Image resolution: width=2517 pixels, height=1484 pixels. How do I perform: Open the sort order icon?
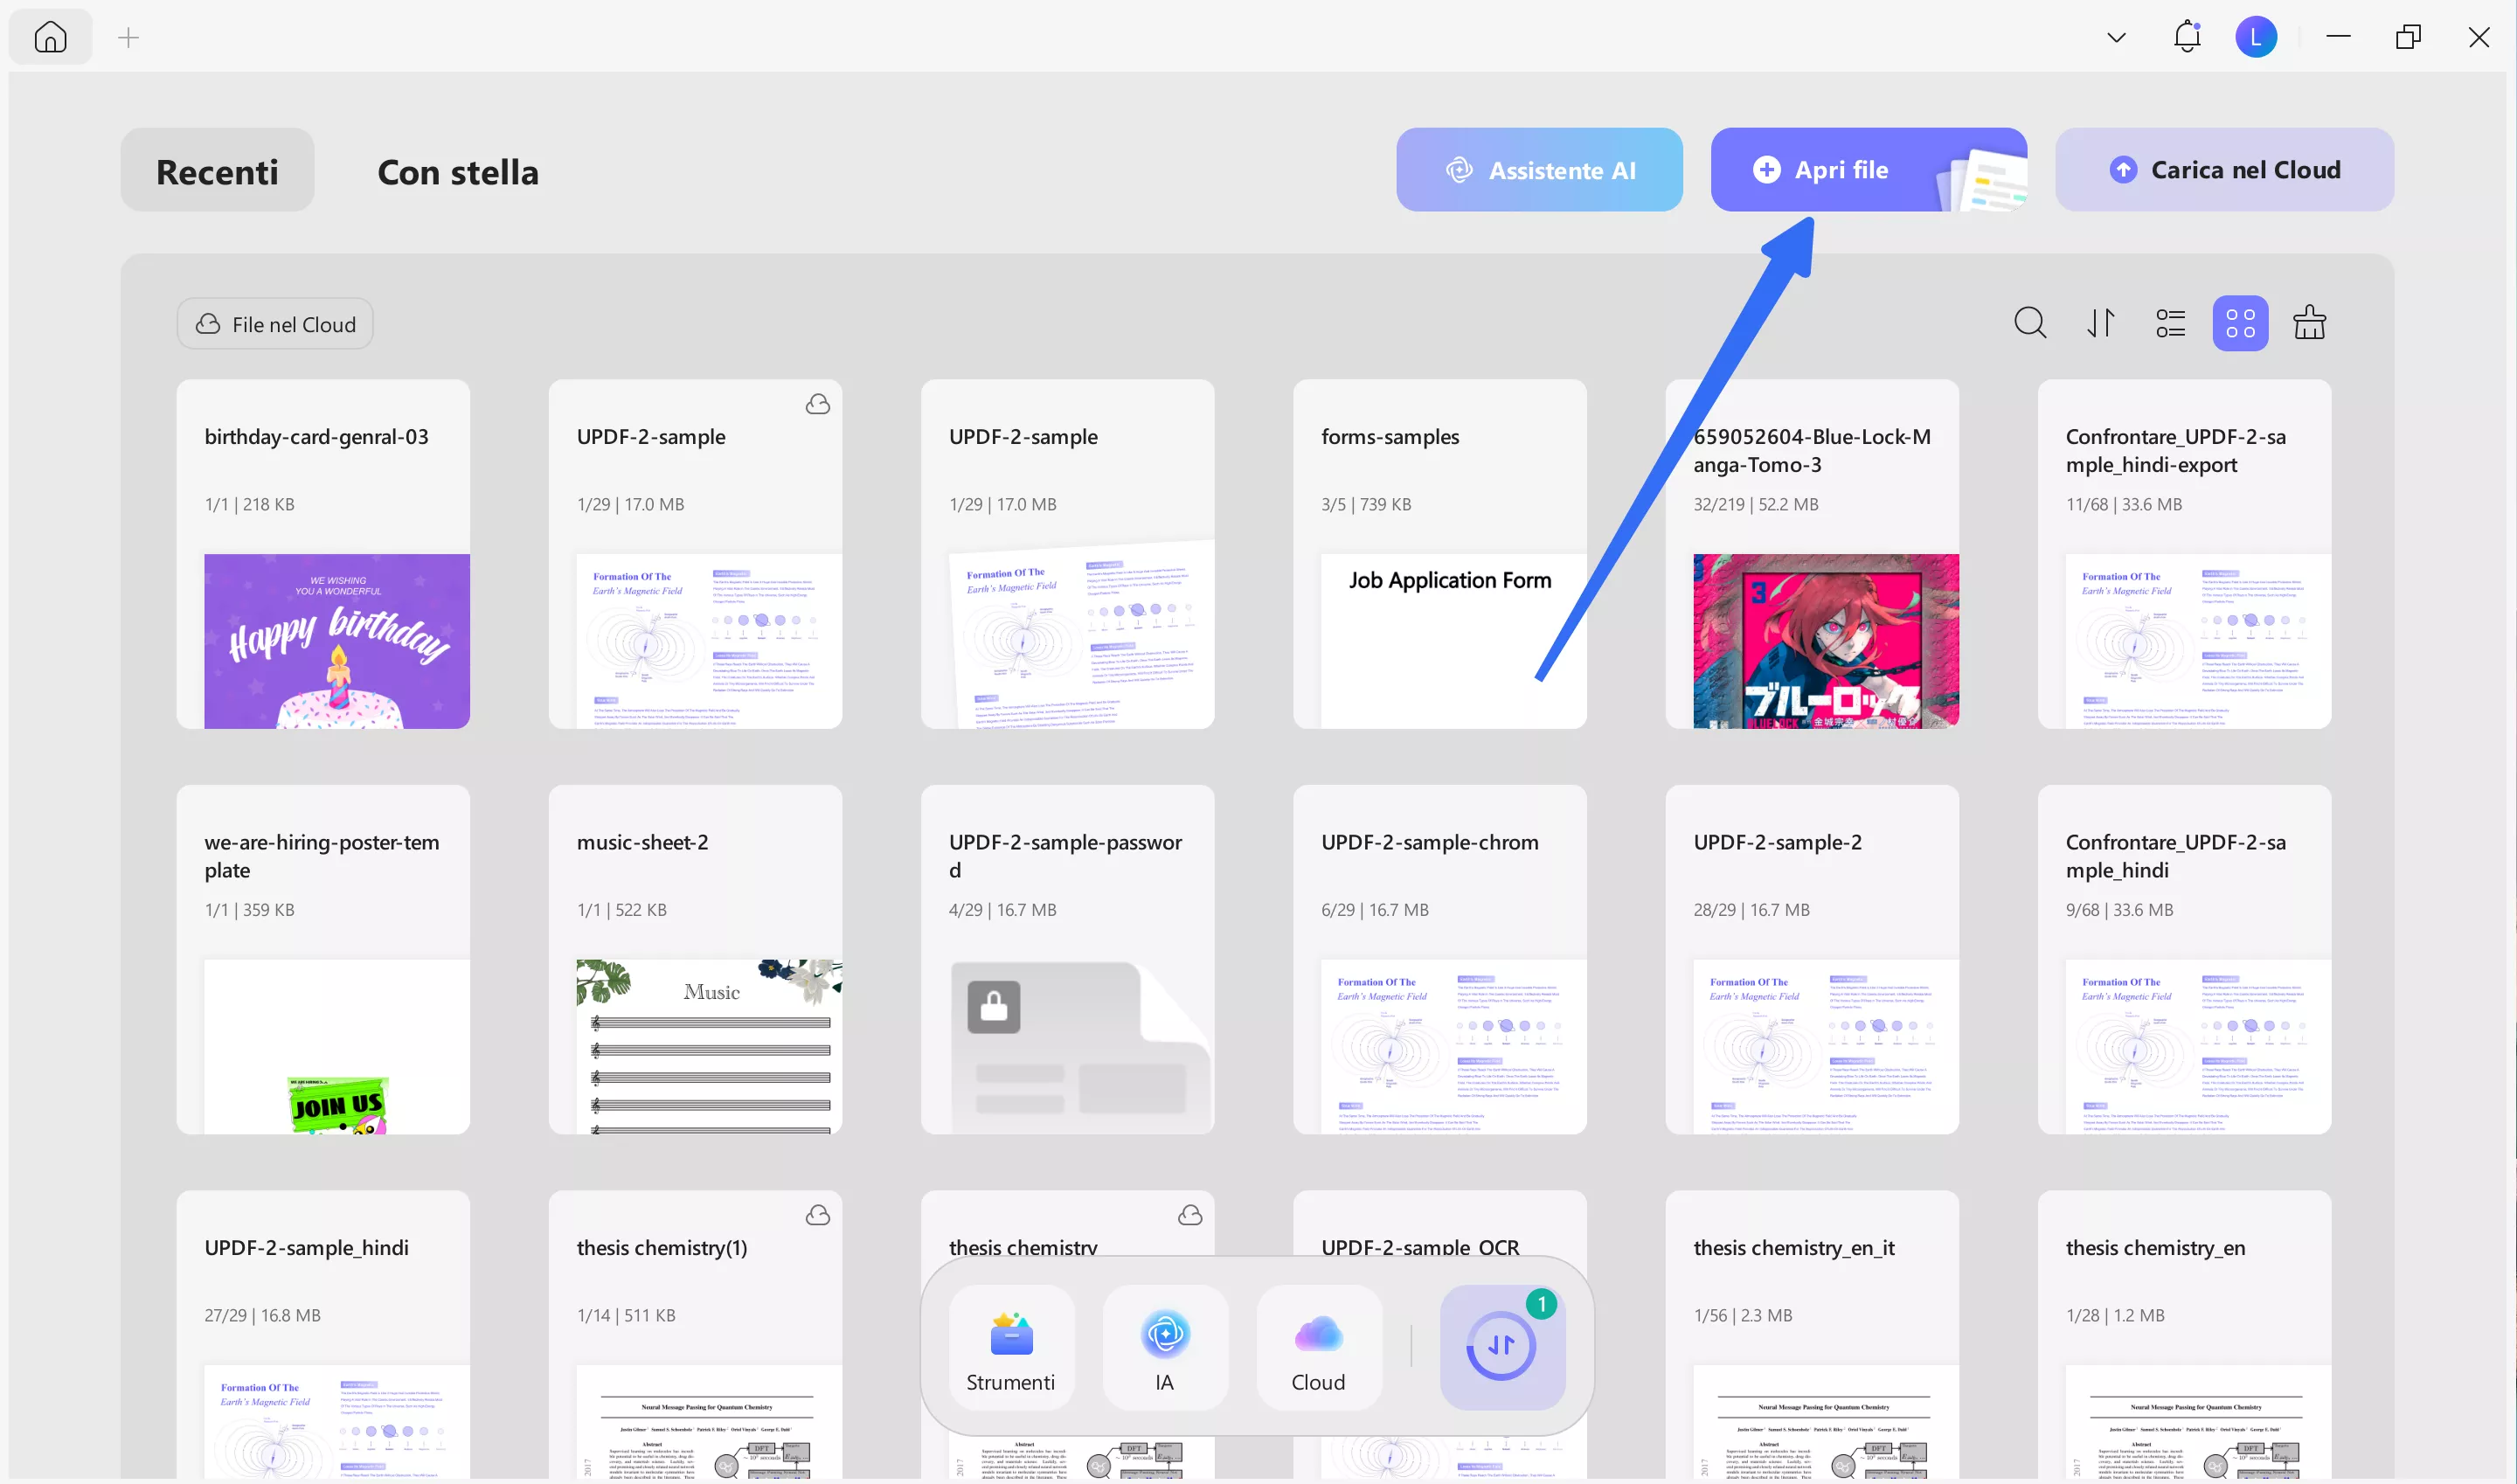(x=2100, y=323)
